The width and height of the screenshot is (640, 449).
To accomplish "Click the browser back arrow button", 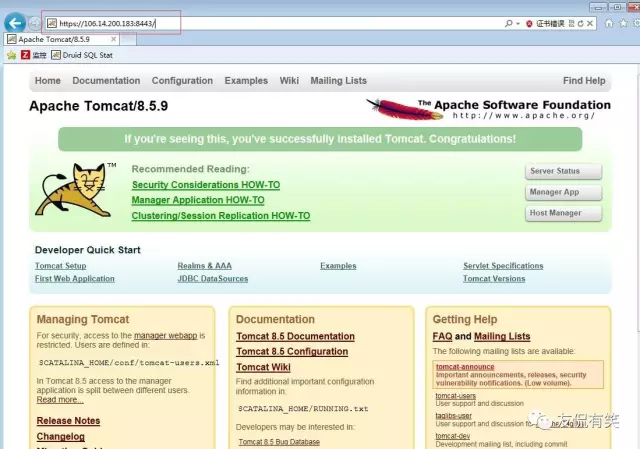I will click(15, 23).
